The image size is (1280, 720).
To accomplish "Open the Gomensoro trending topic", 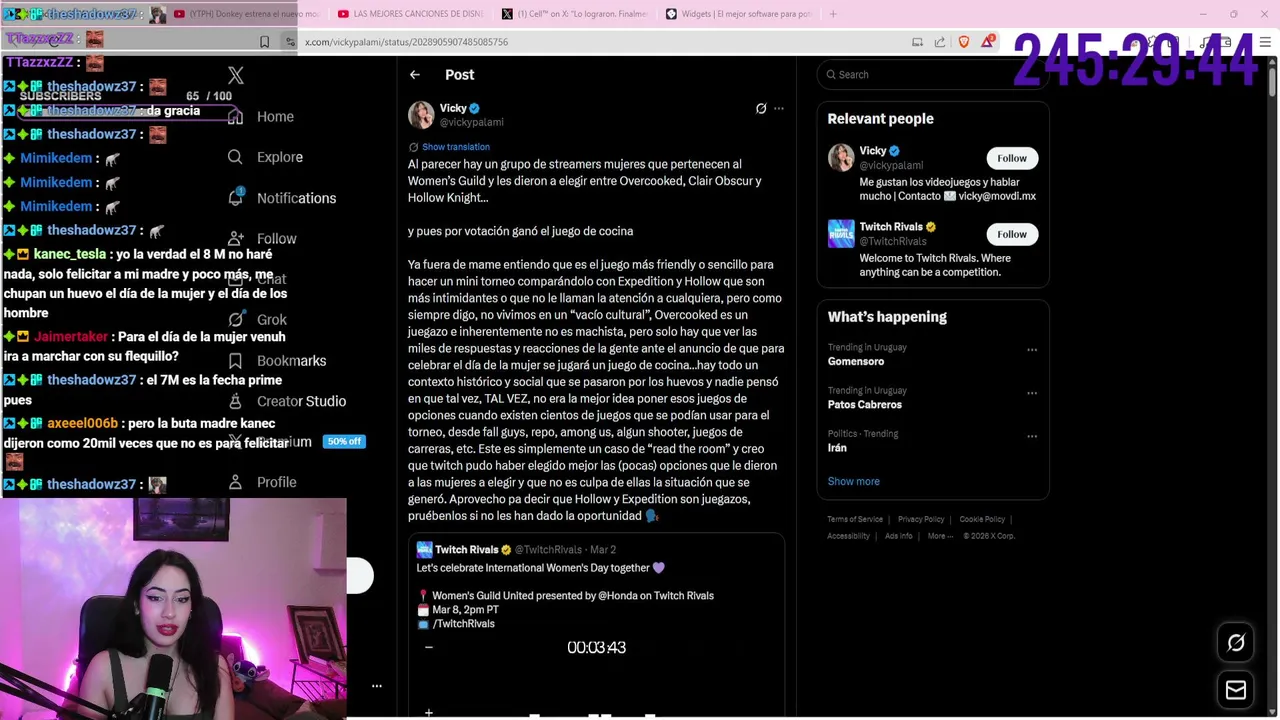I will [856, 362].
